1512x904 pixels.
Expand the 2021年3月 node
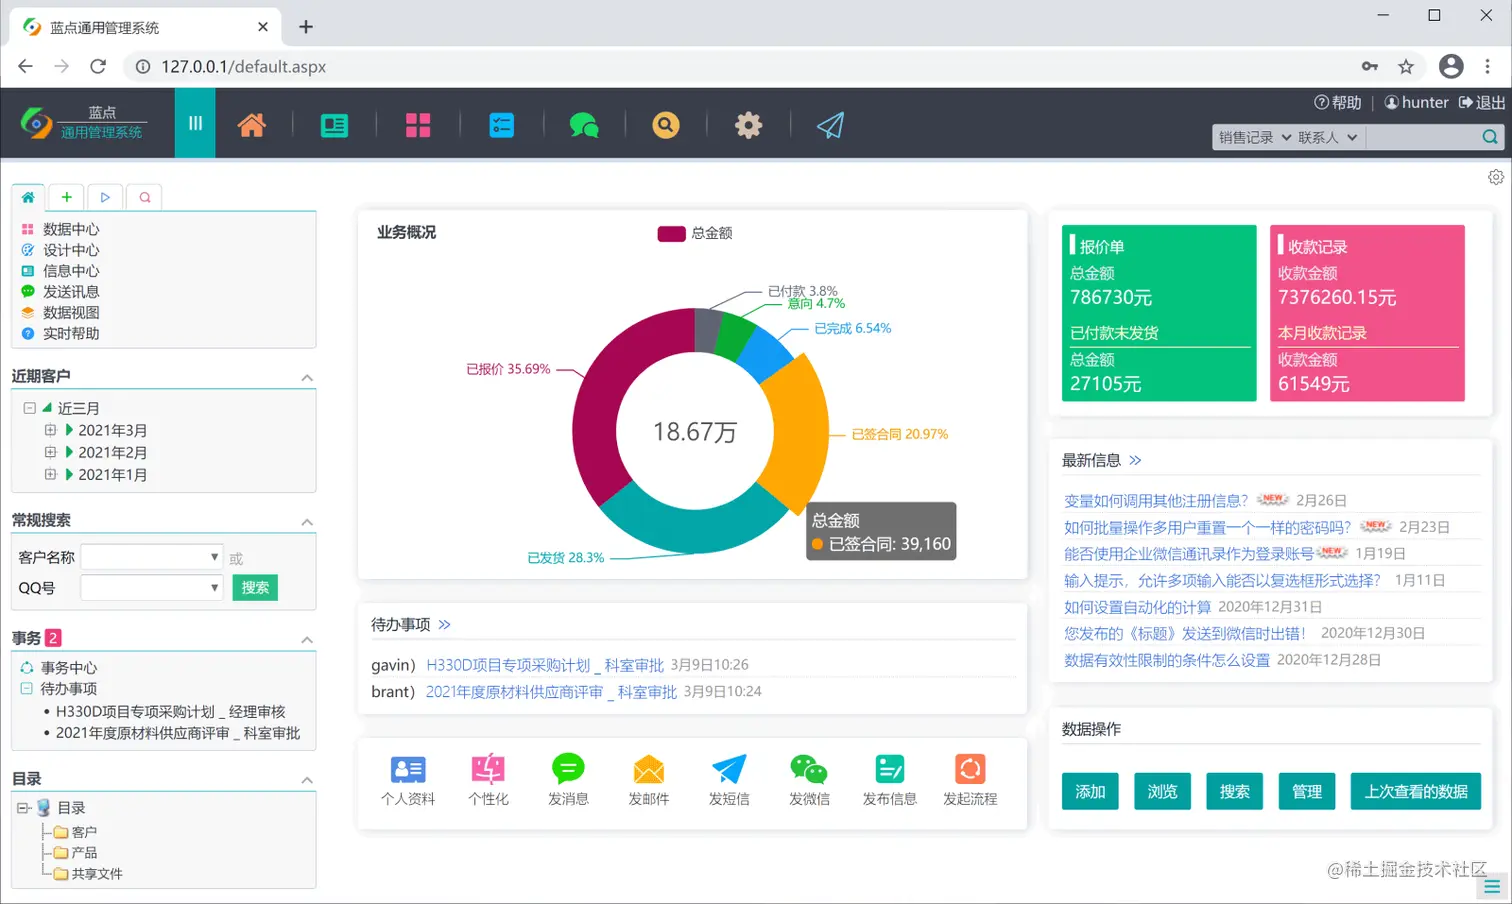tap(50, 430)
